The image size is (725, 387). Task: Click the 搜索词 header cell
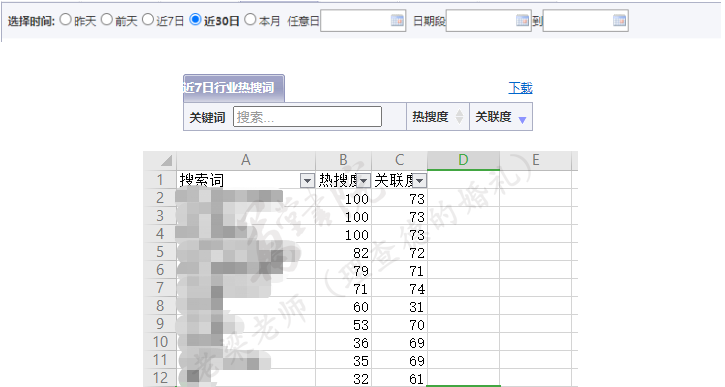pos(246,180)
